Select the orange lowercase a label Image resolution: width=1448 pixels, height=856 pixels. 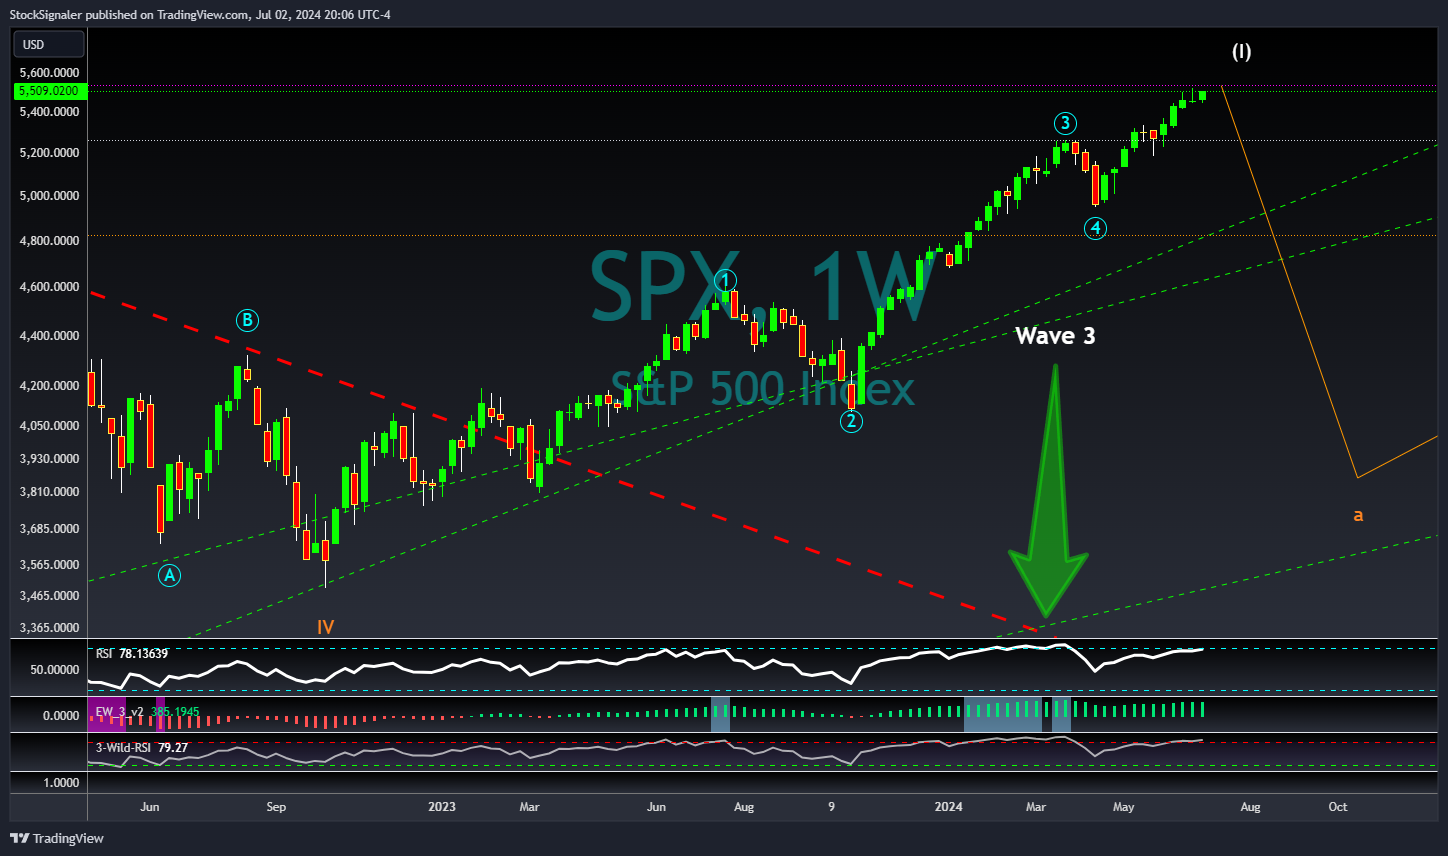click(x=1358, y=516)
